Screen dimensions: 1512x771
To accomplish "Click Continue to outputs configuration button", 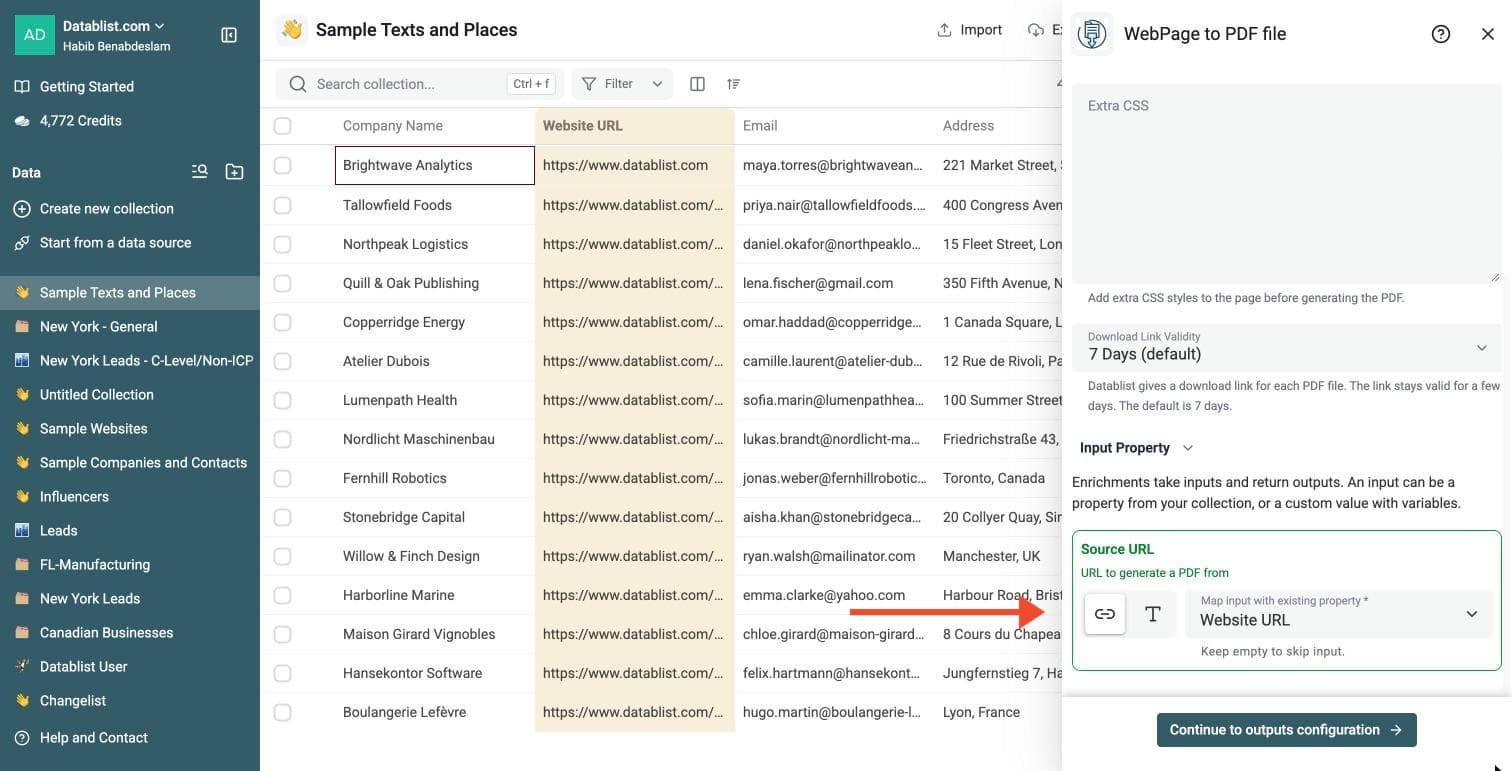I will (x=1286, y=730).
